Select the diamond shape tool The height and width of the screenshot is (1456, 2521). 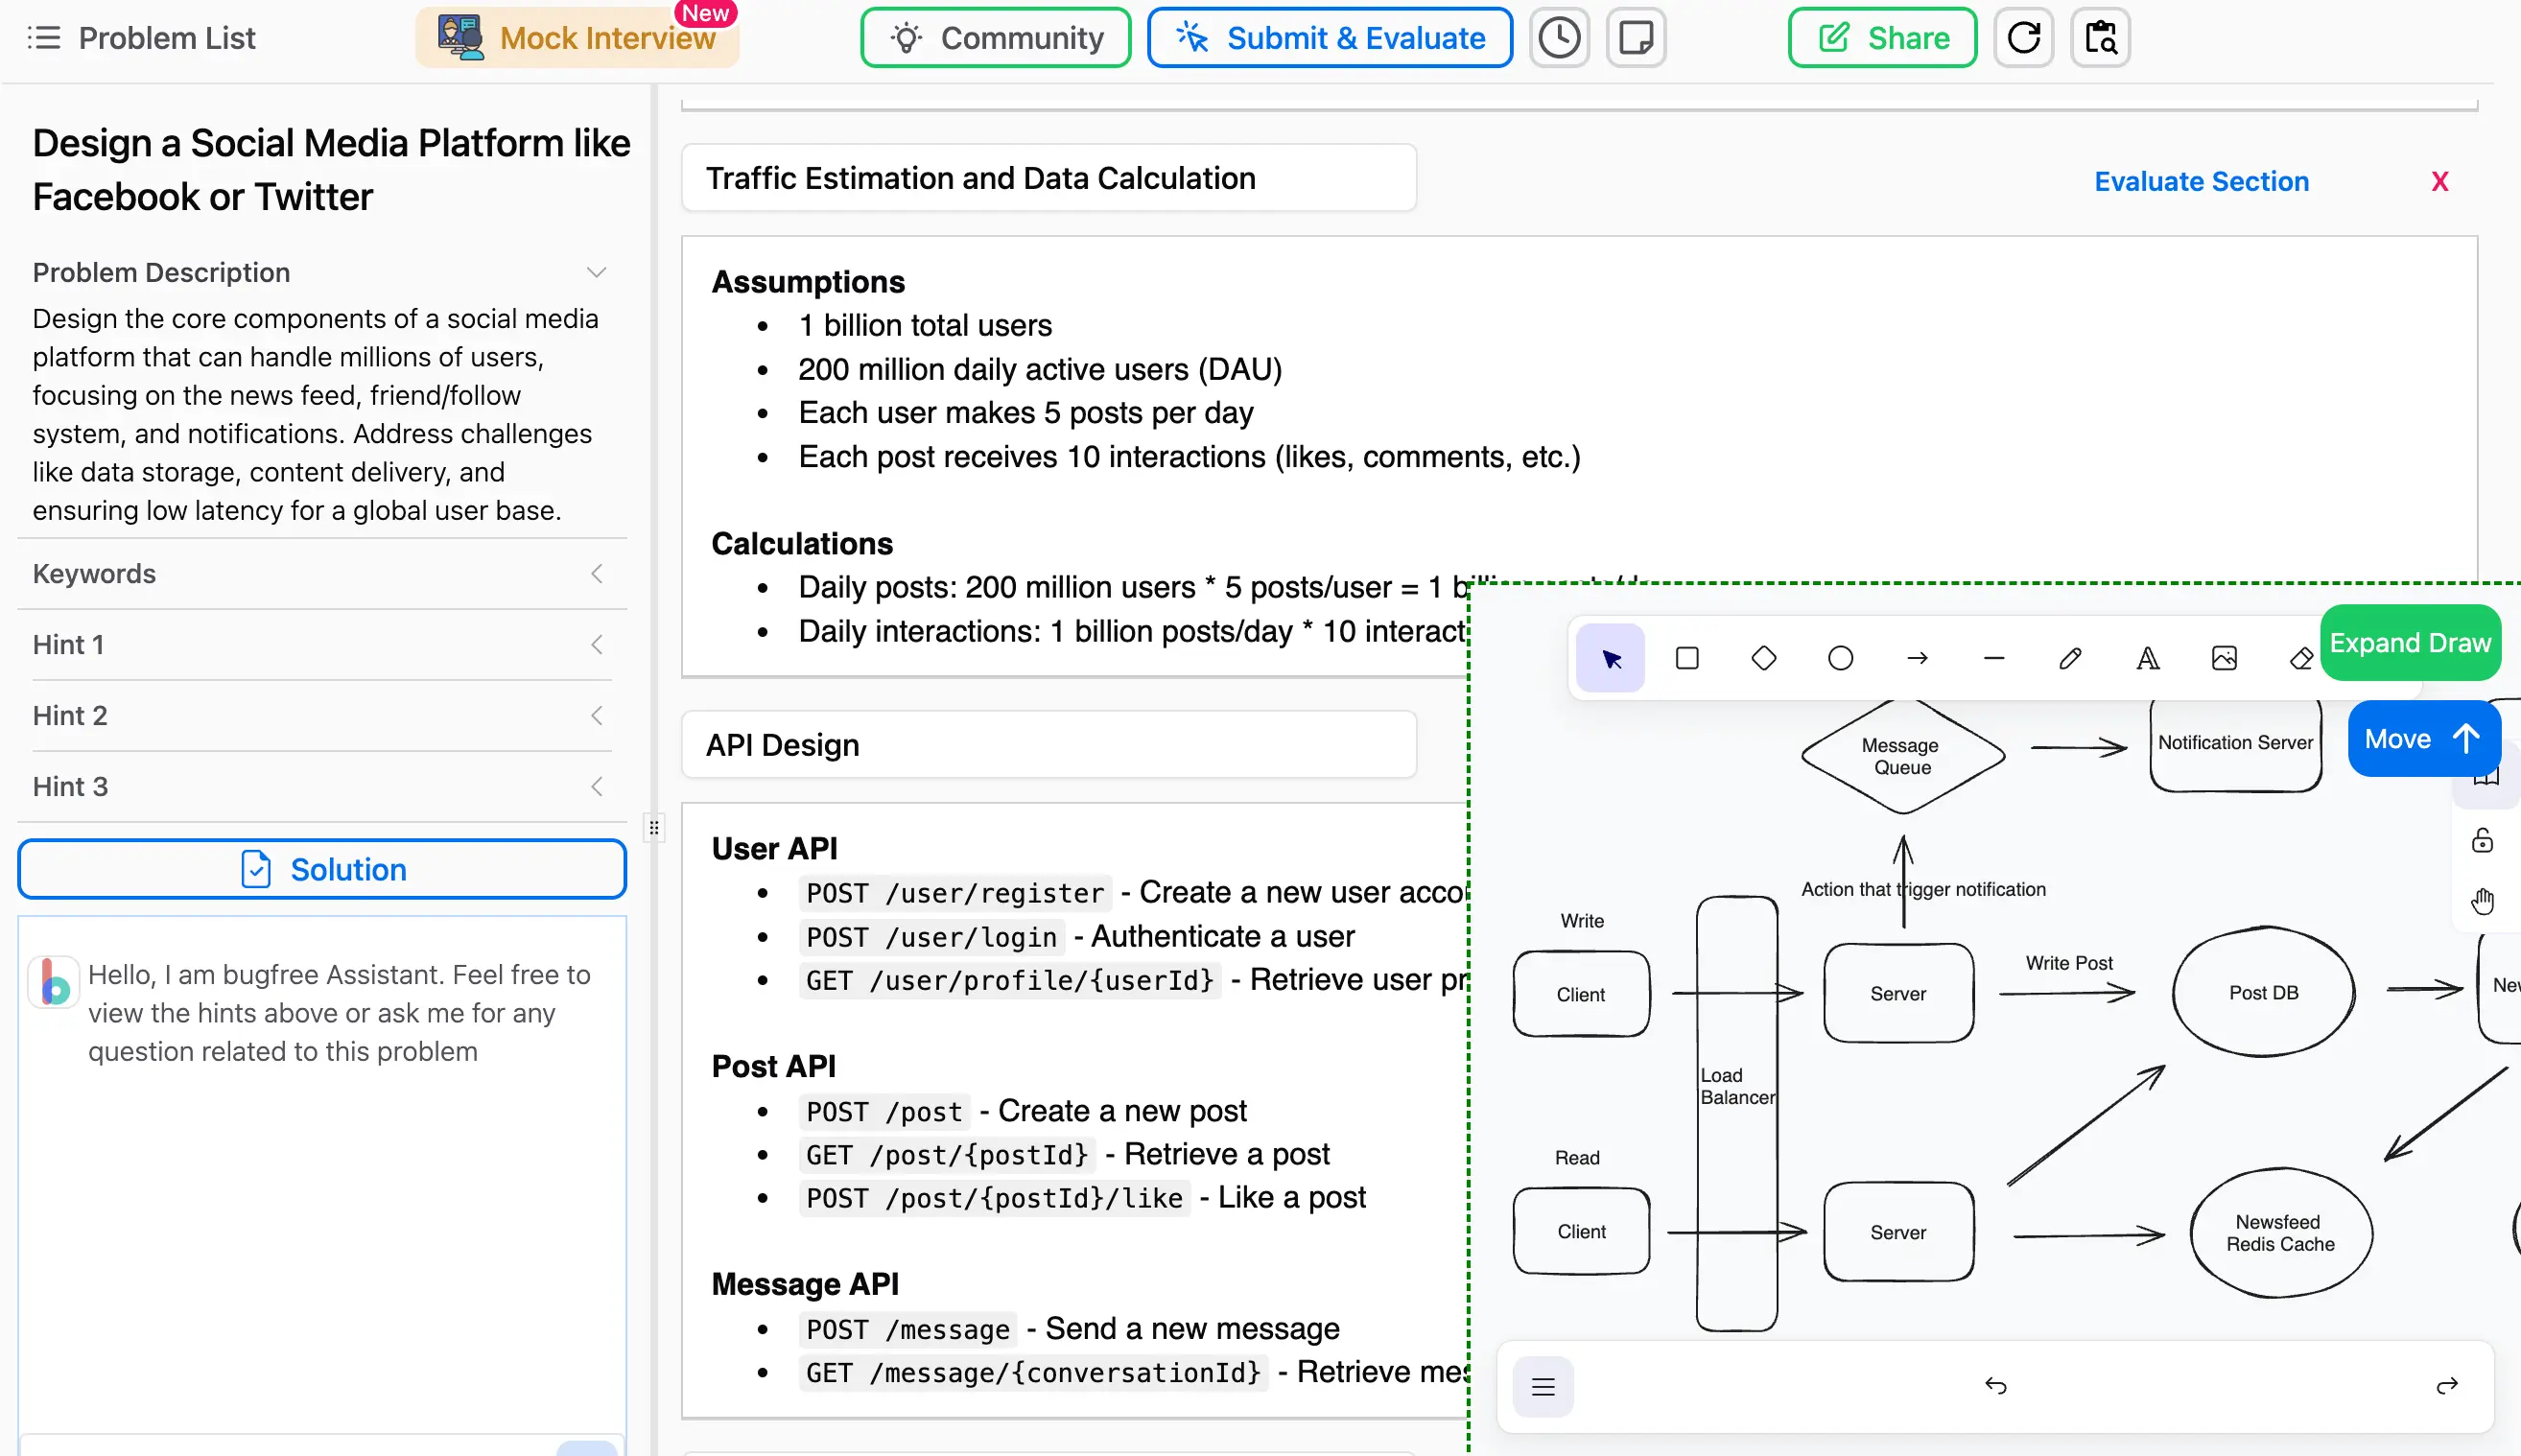1763,657
